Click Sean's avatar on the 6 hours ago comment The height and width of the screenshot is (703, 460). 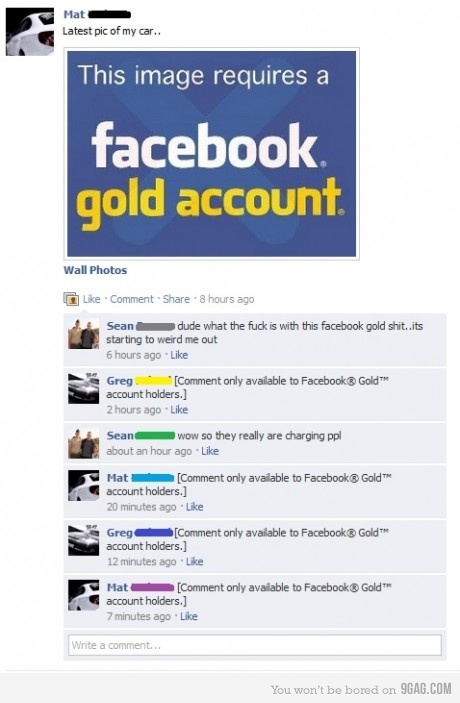(83, 334)
